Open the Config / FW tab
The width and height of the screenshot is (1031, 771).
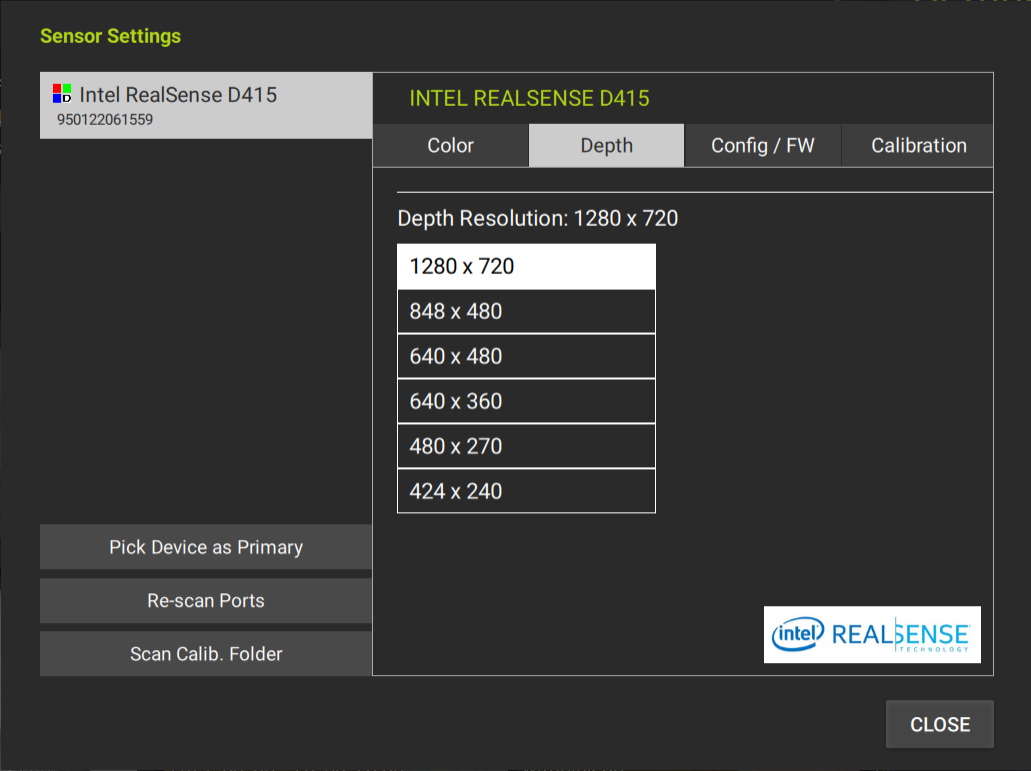tap(763, 145)
